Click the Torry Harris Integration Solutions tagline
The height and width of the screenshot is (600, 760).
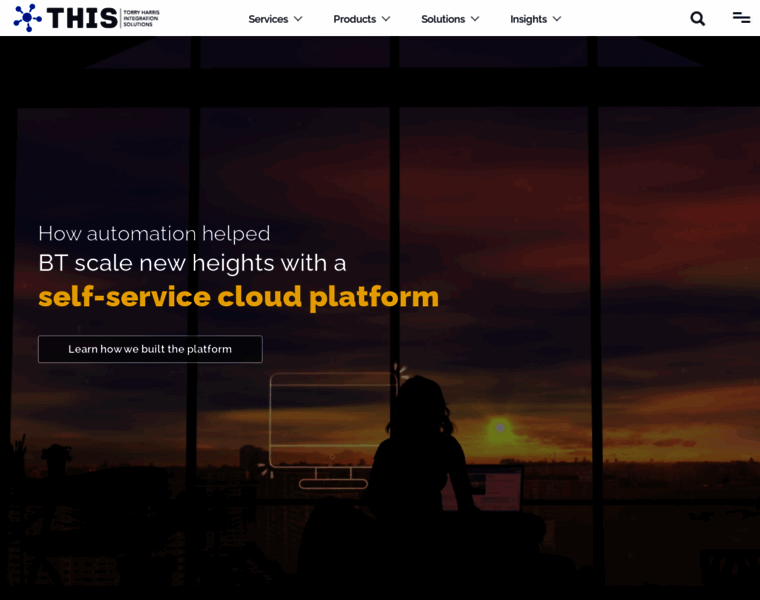pos(141,18)
